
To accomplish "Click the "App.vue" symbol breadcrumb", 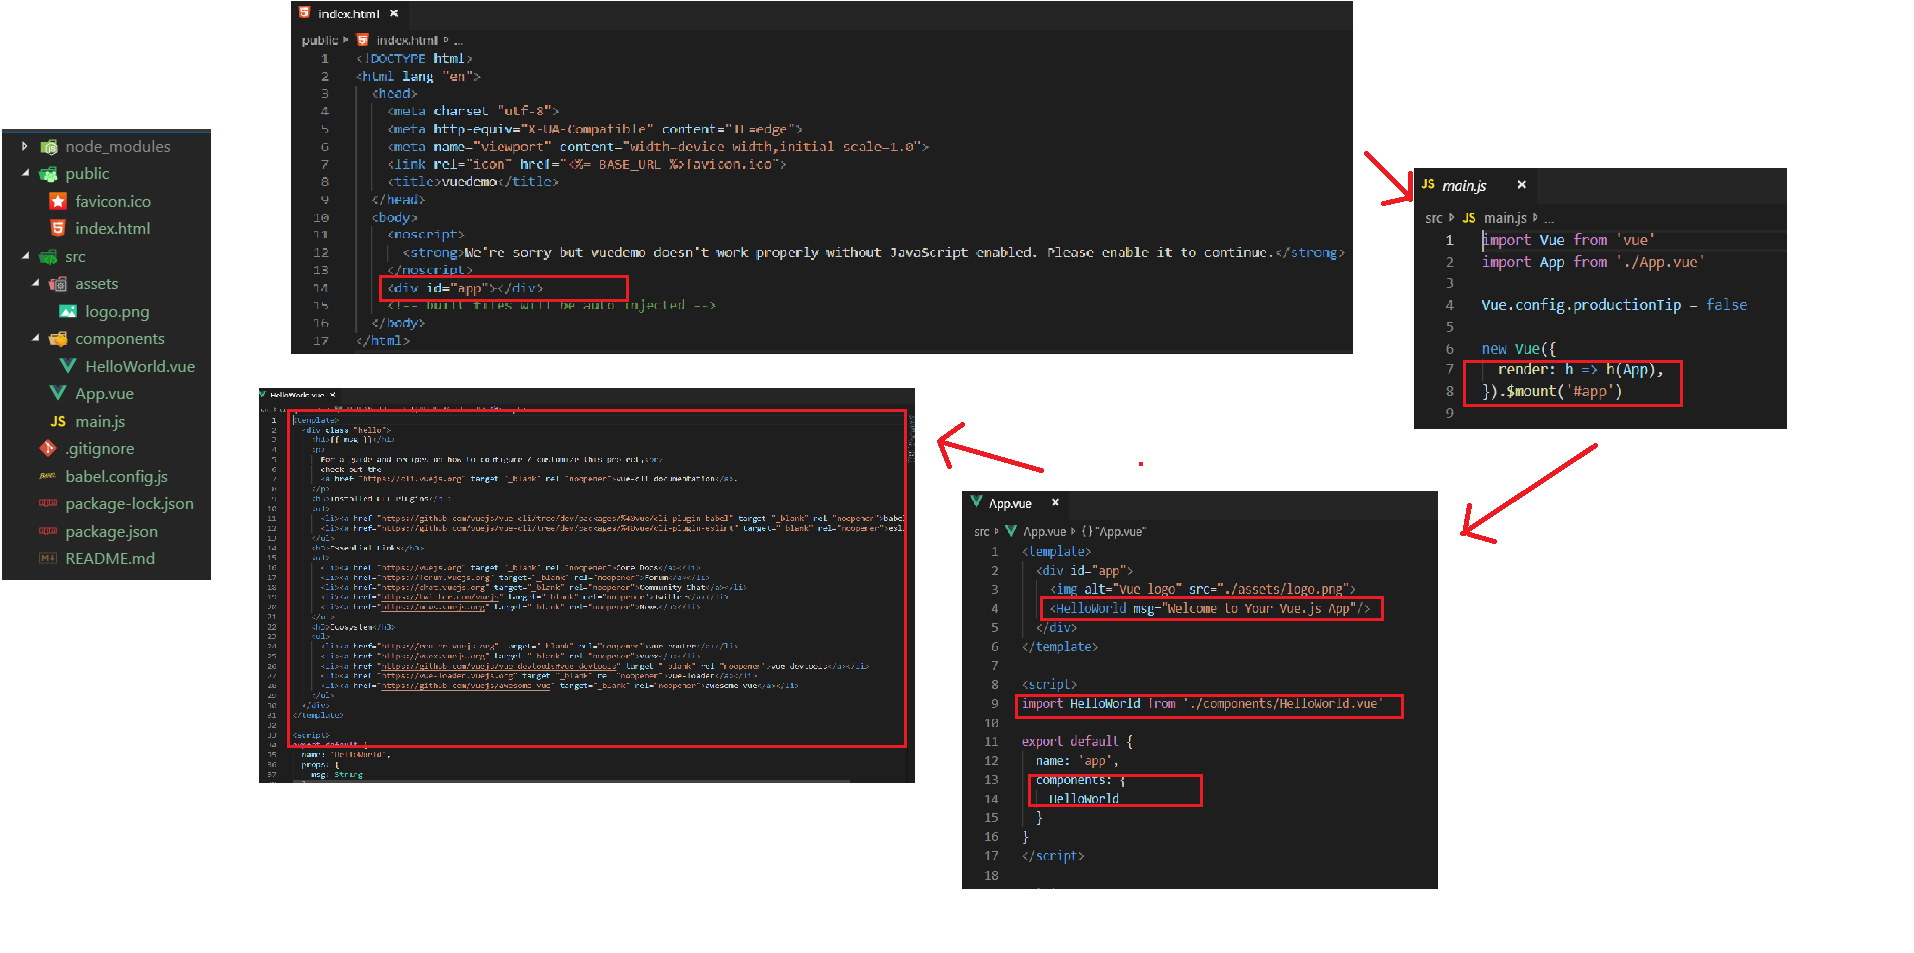I will (x=1113, y=531).
